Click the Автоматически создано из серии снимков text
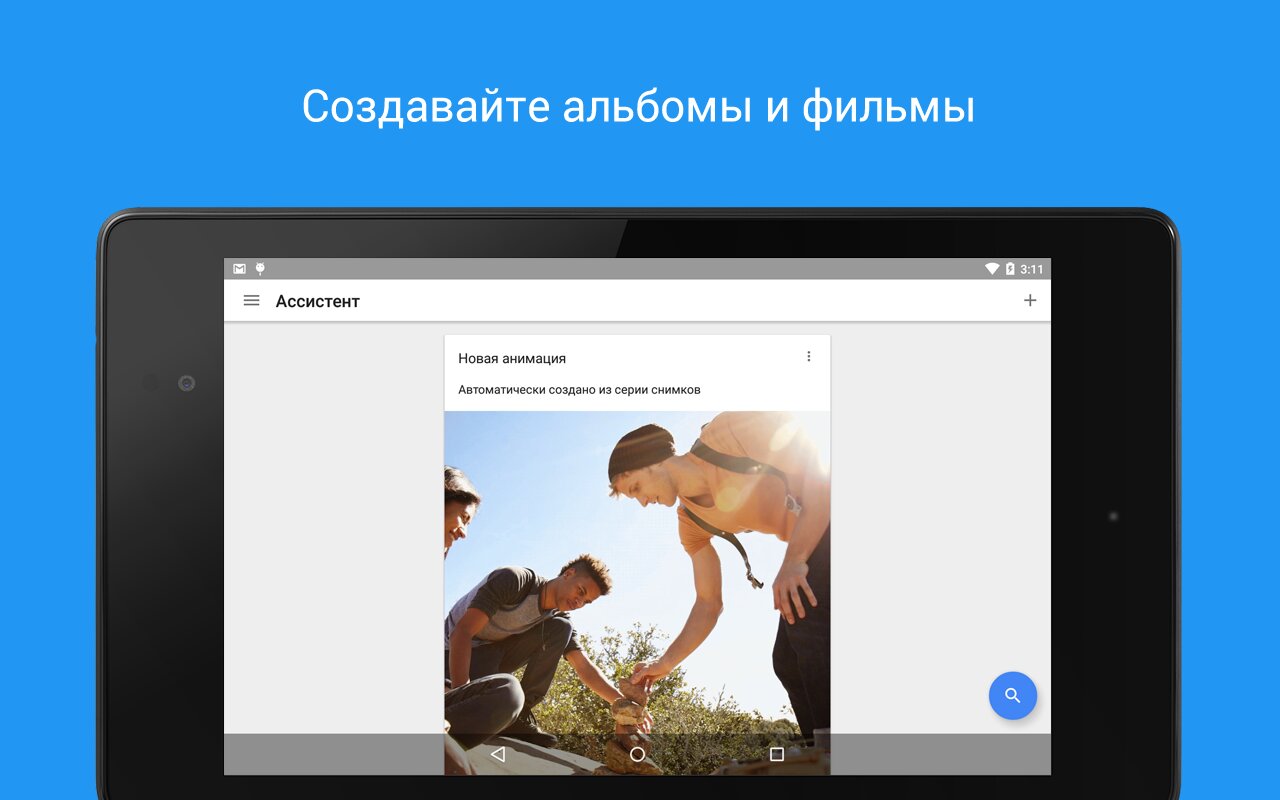Image resolution: width=1280 pixels, height=800 pixels. click(x=579, y=390)
